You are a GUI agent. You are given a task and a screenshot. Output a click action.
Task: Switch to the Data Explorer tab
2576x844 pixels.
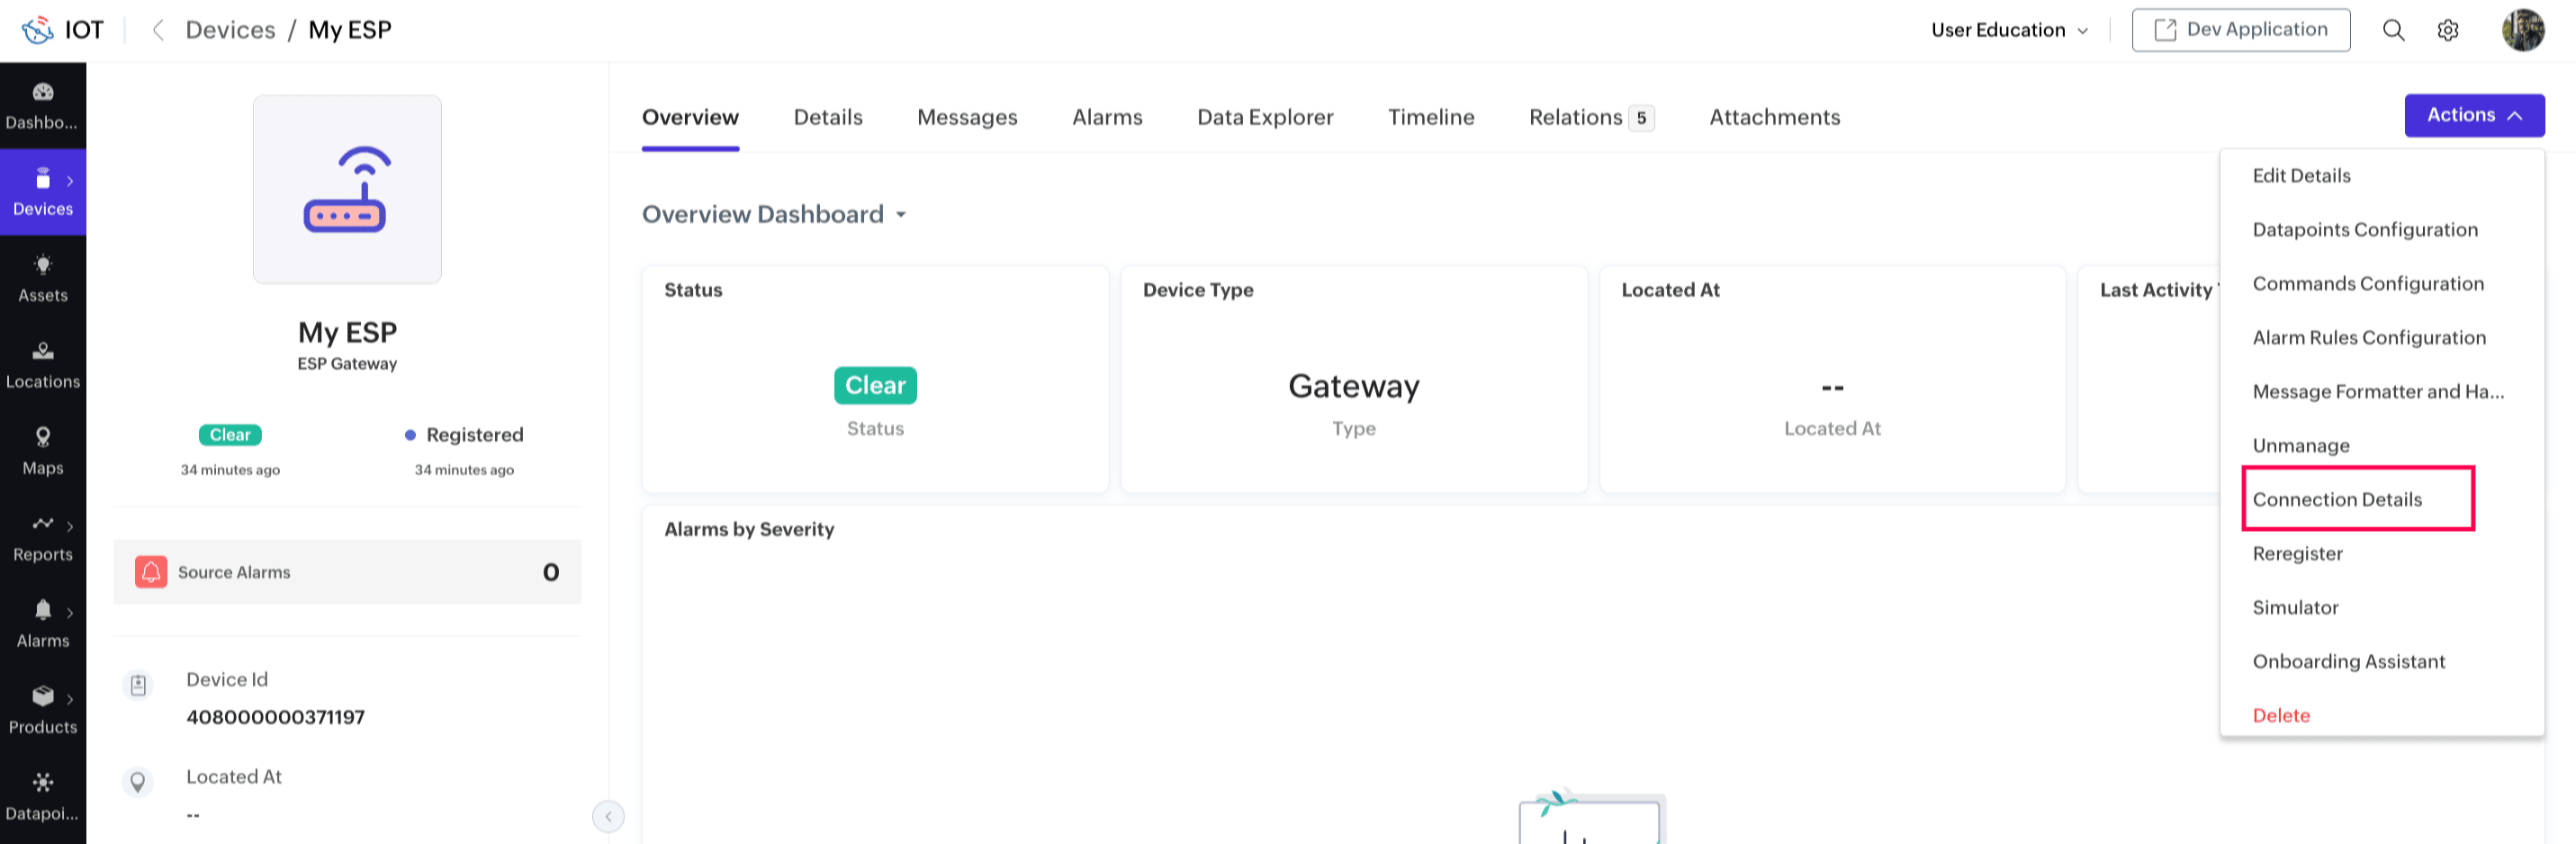coord(1265,117)
